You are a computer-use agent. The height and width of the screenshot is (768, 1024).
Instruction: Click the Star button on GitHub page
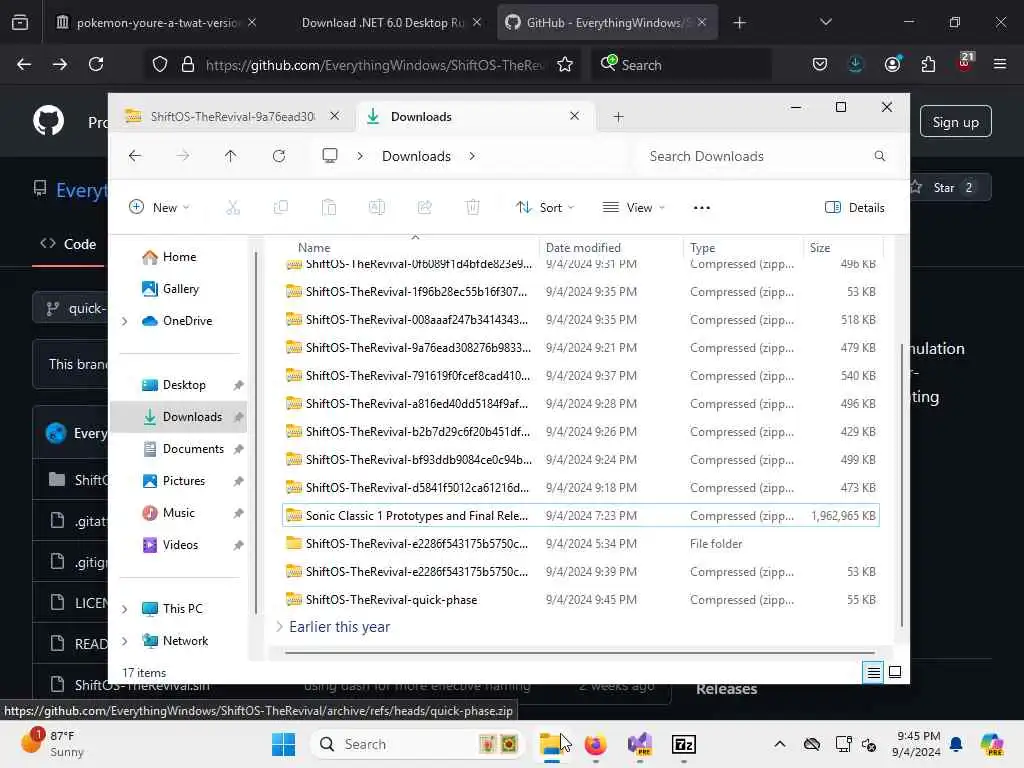tap(952, 187)
